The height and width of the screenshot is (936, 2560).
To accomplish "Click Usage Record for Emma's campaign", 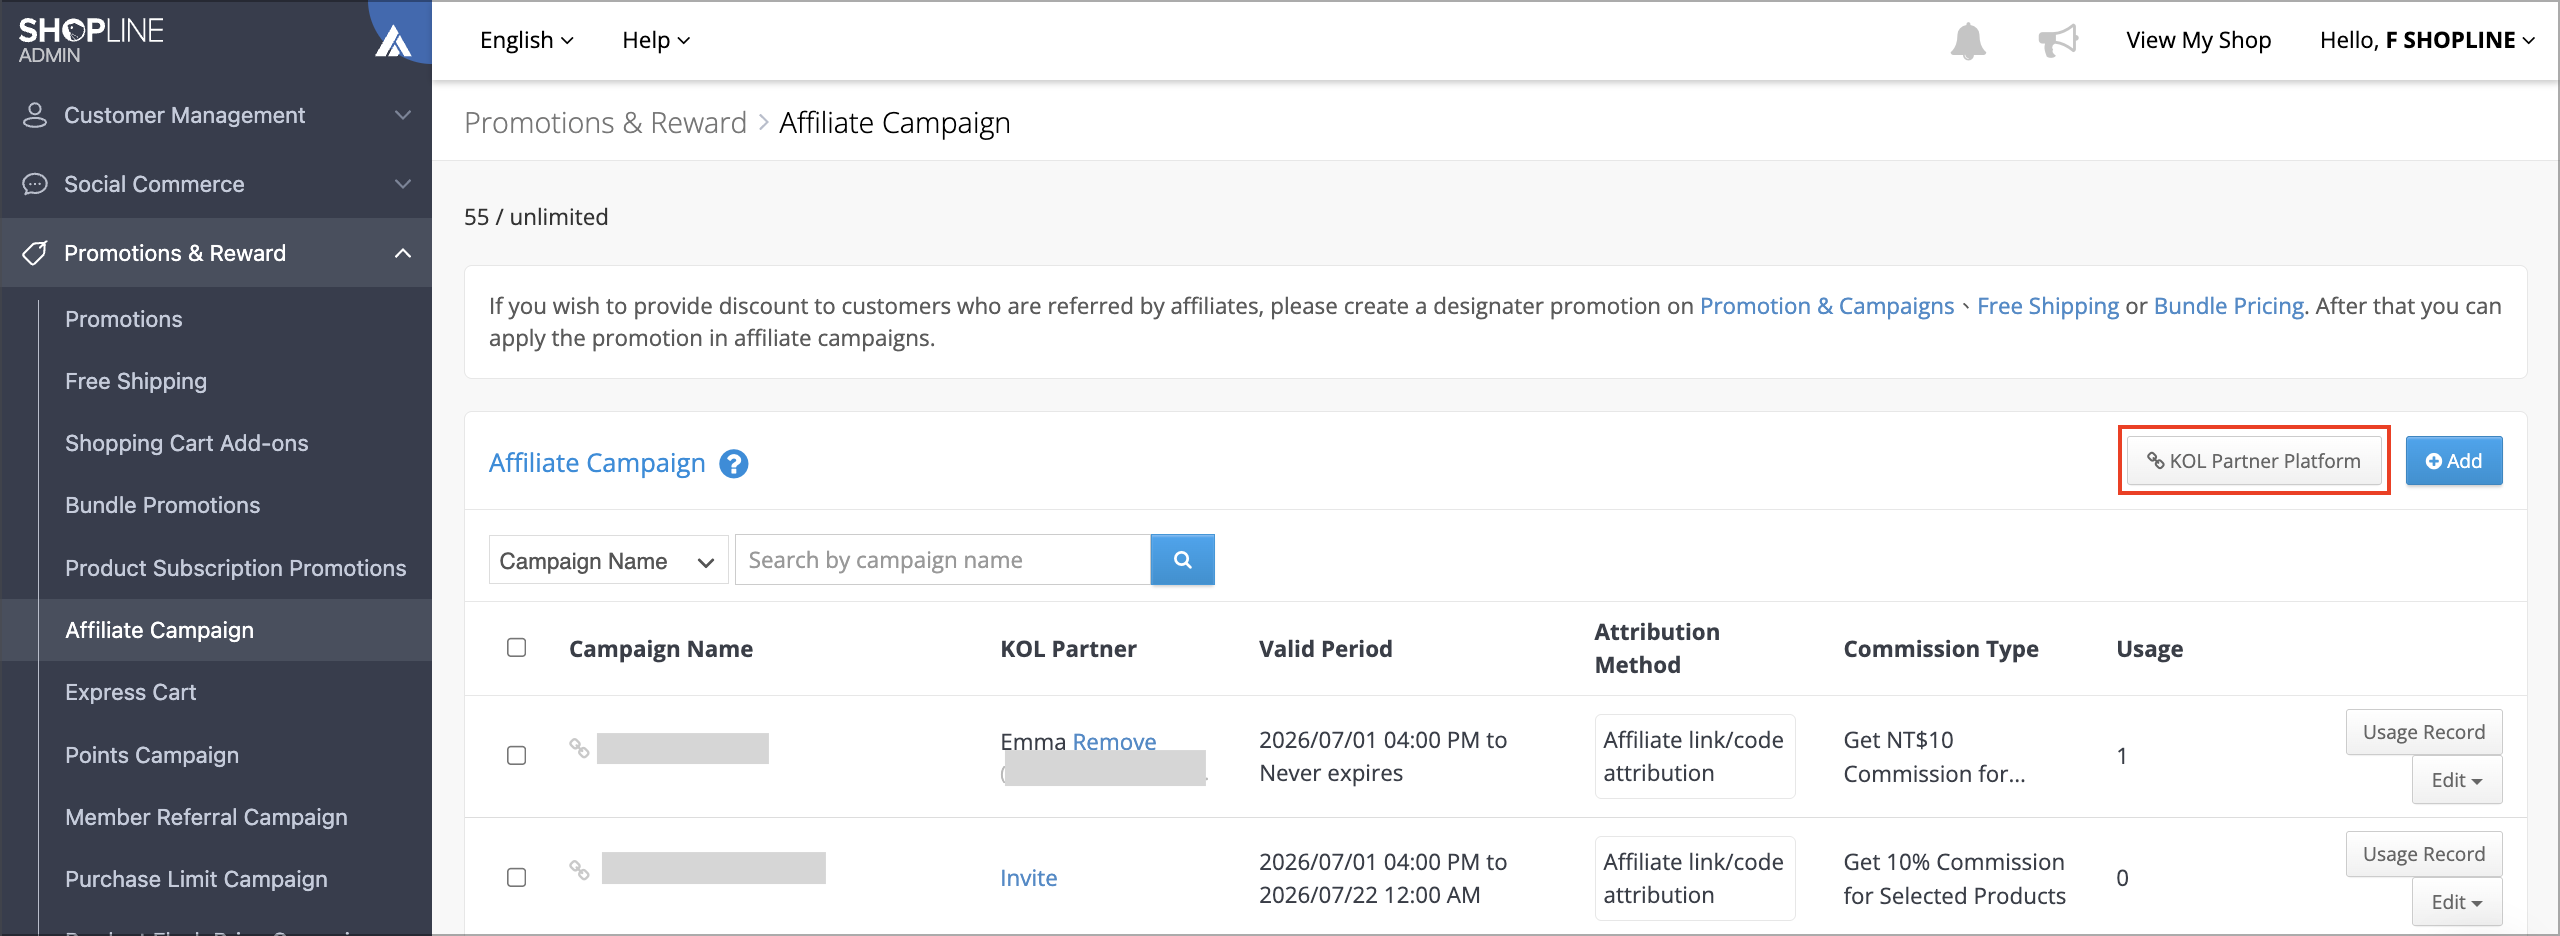I will point(2424,732).
